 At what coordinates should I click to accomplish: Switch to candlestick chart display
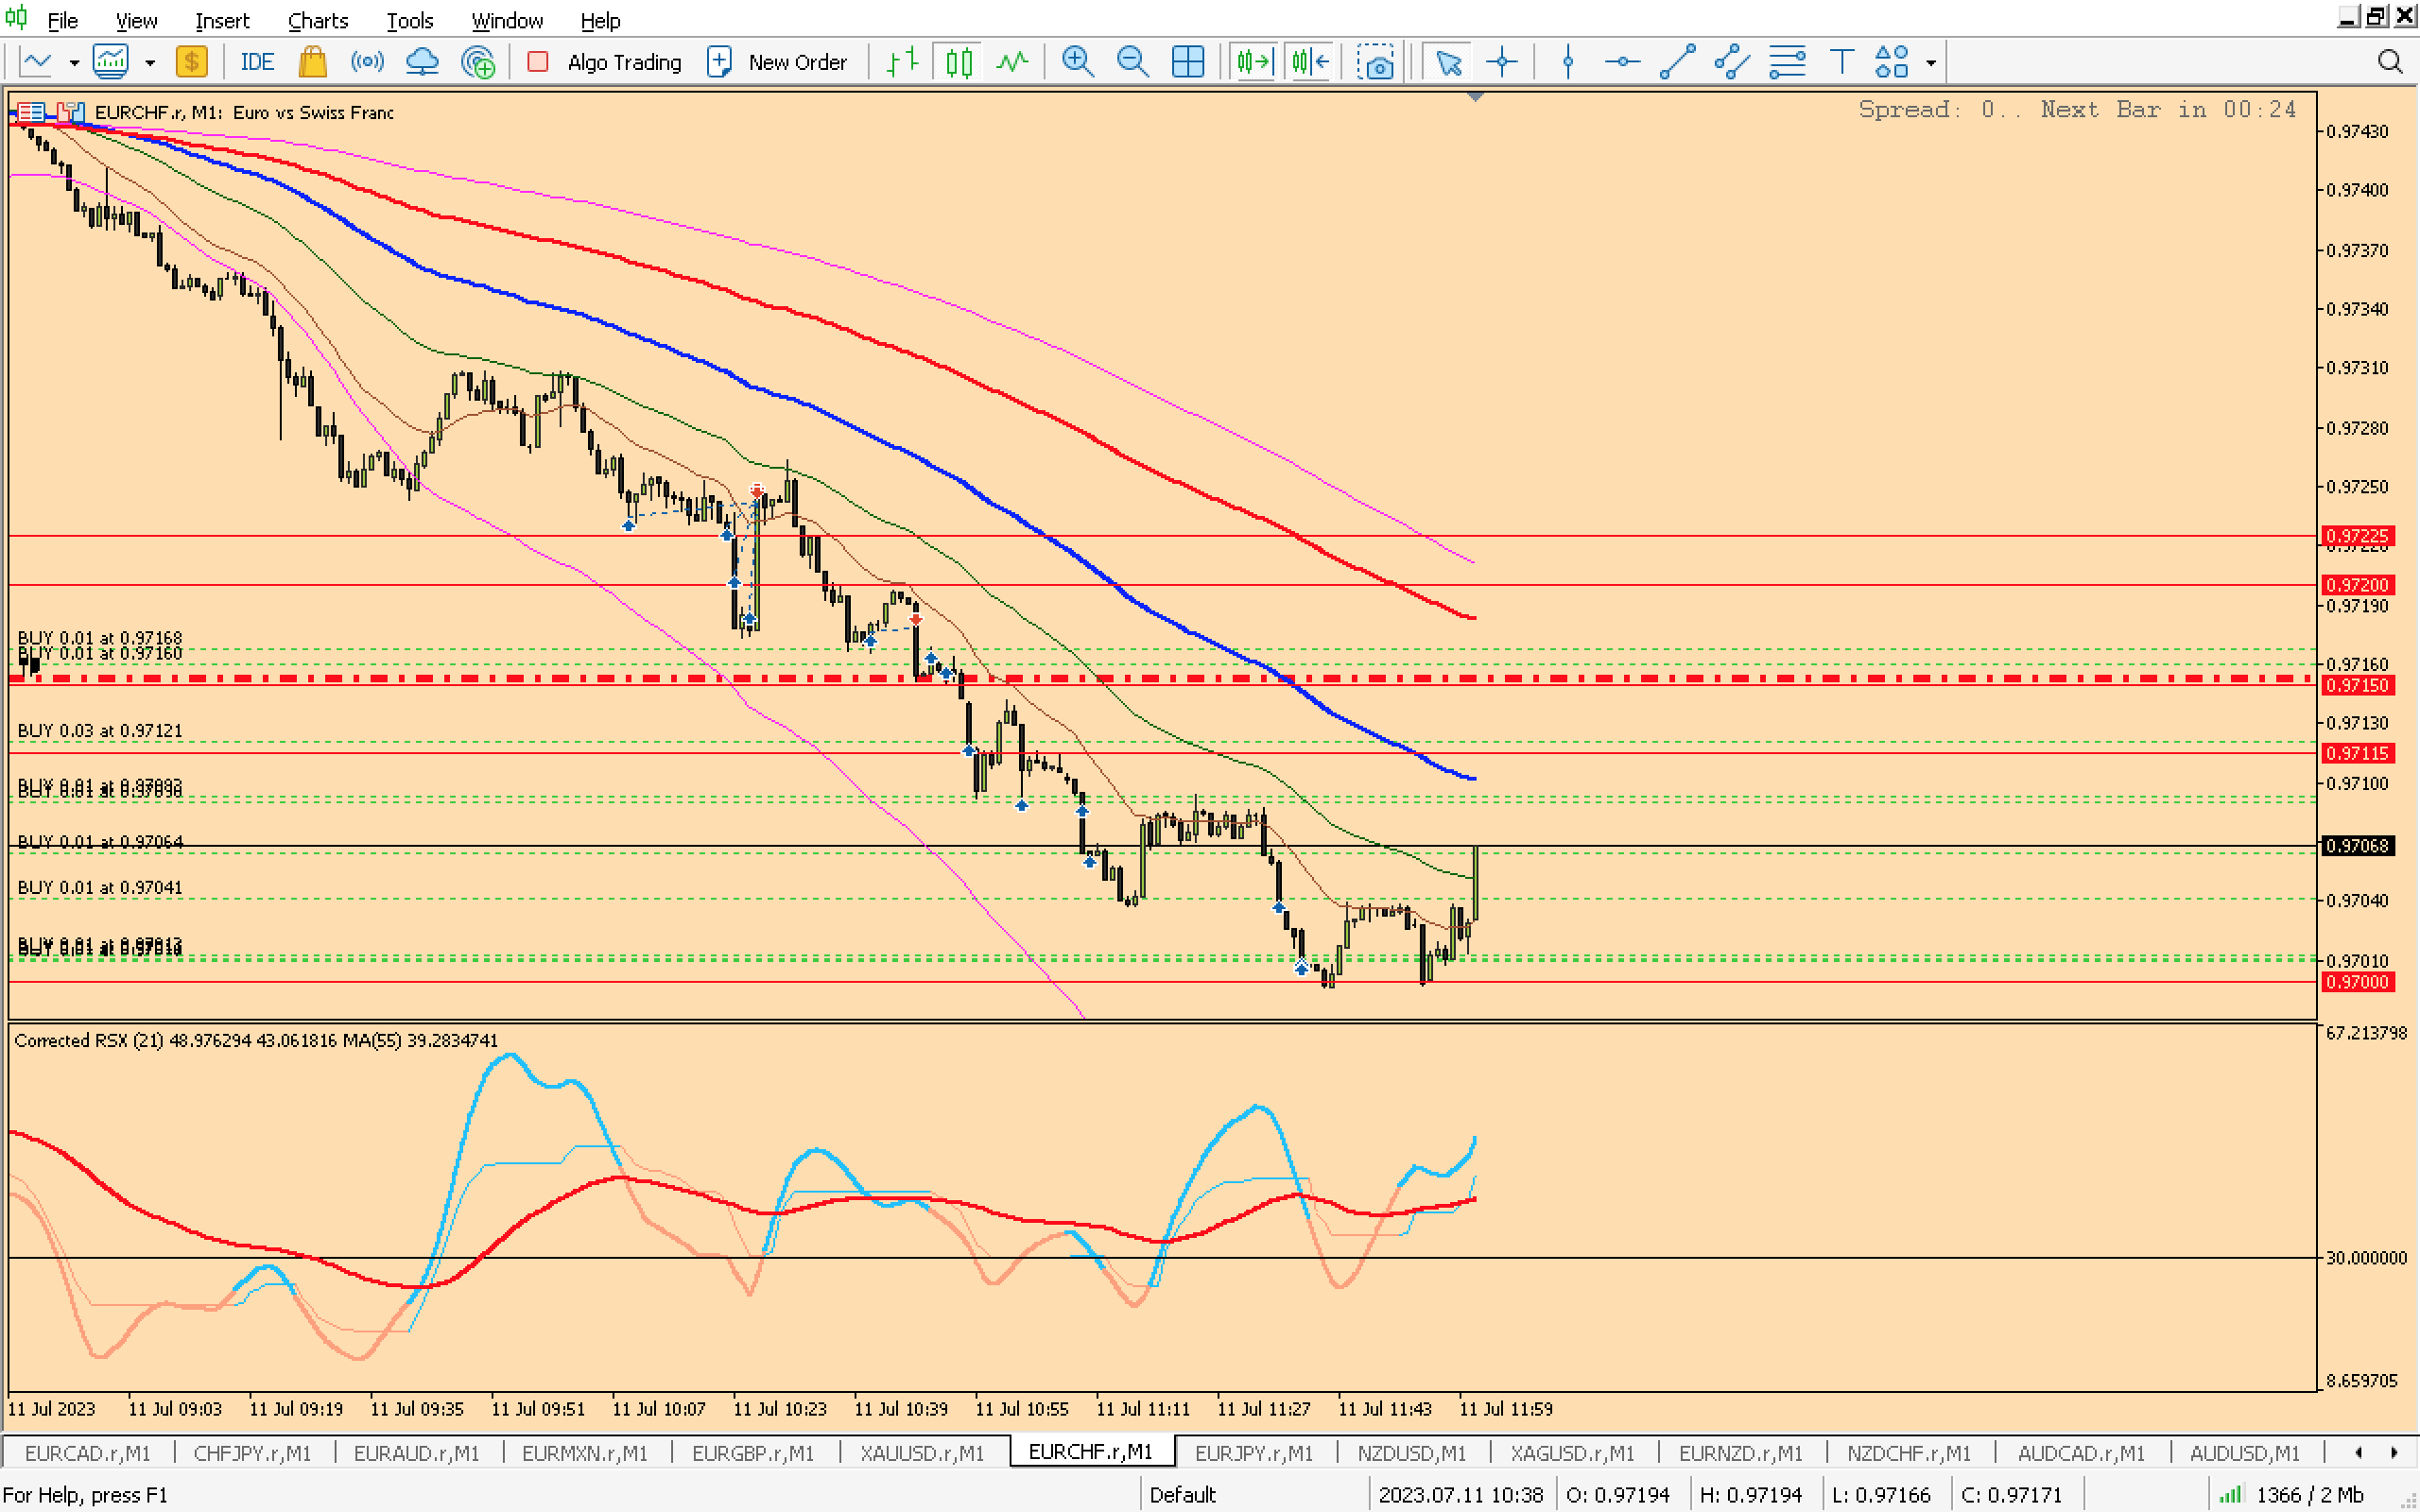pyautogui.click(x=958, y=62)
